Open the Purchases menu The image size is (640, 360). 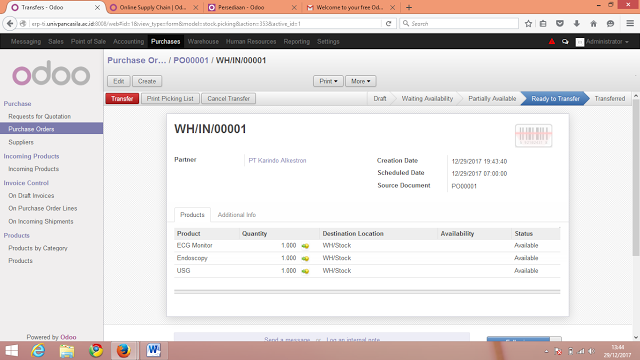[x=165, y=42]
